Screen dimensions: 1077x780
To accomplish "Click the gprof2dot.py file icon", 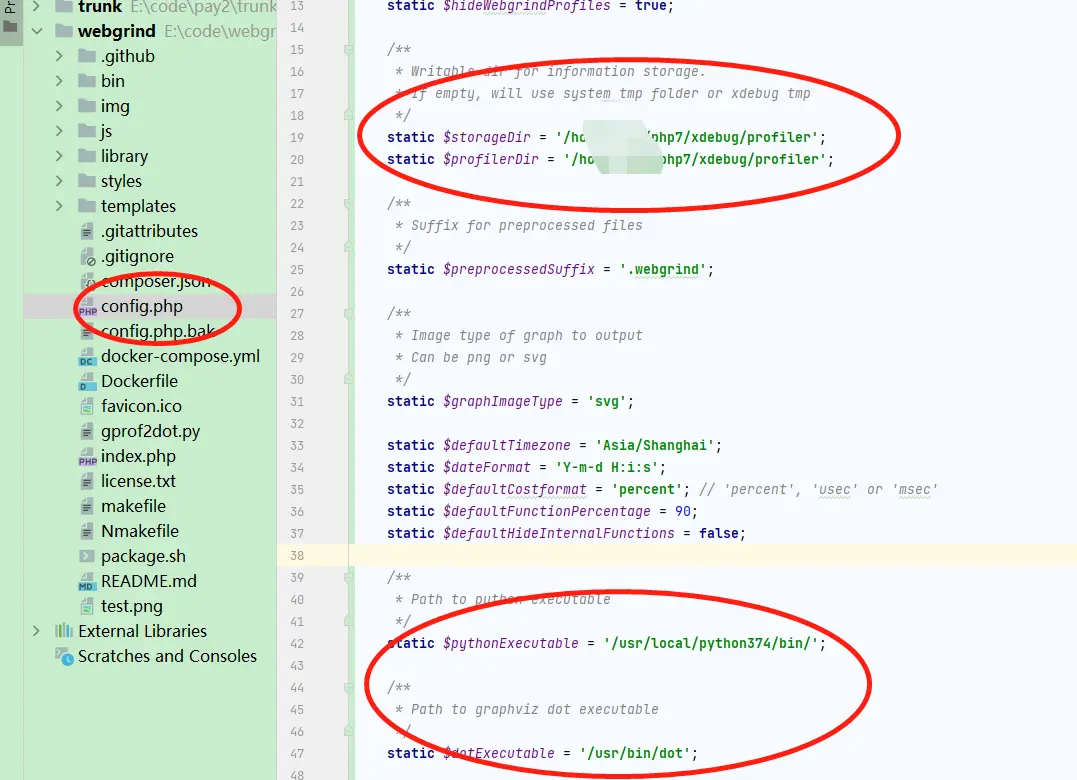I will coord(87,432).
